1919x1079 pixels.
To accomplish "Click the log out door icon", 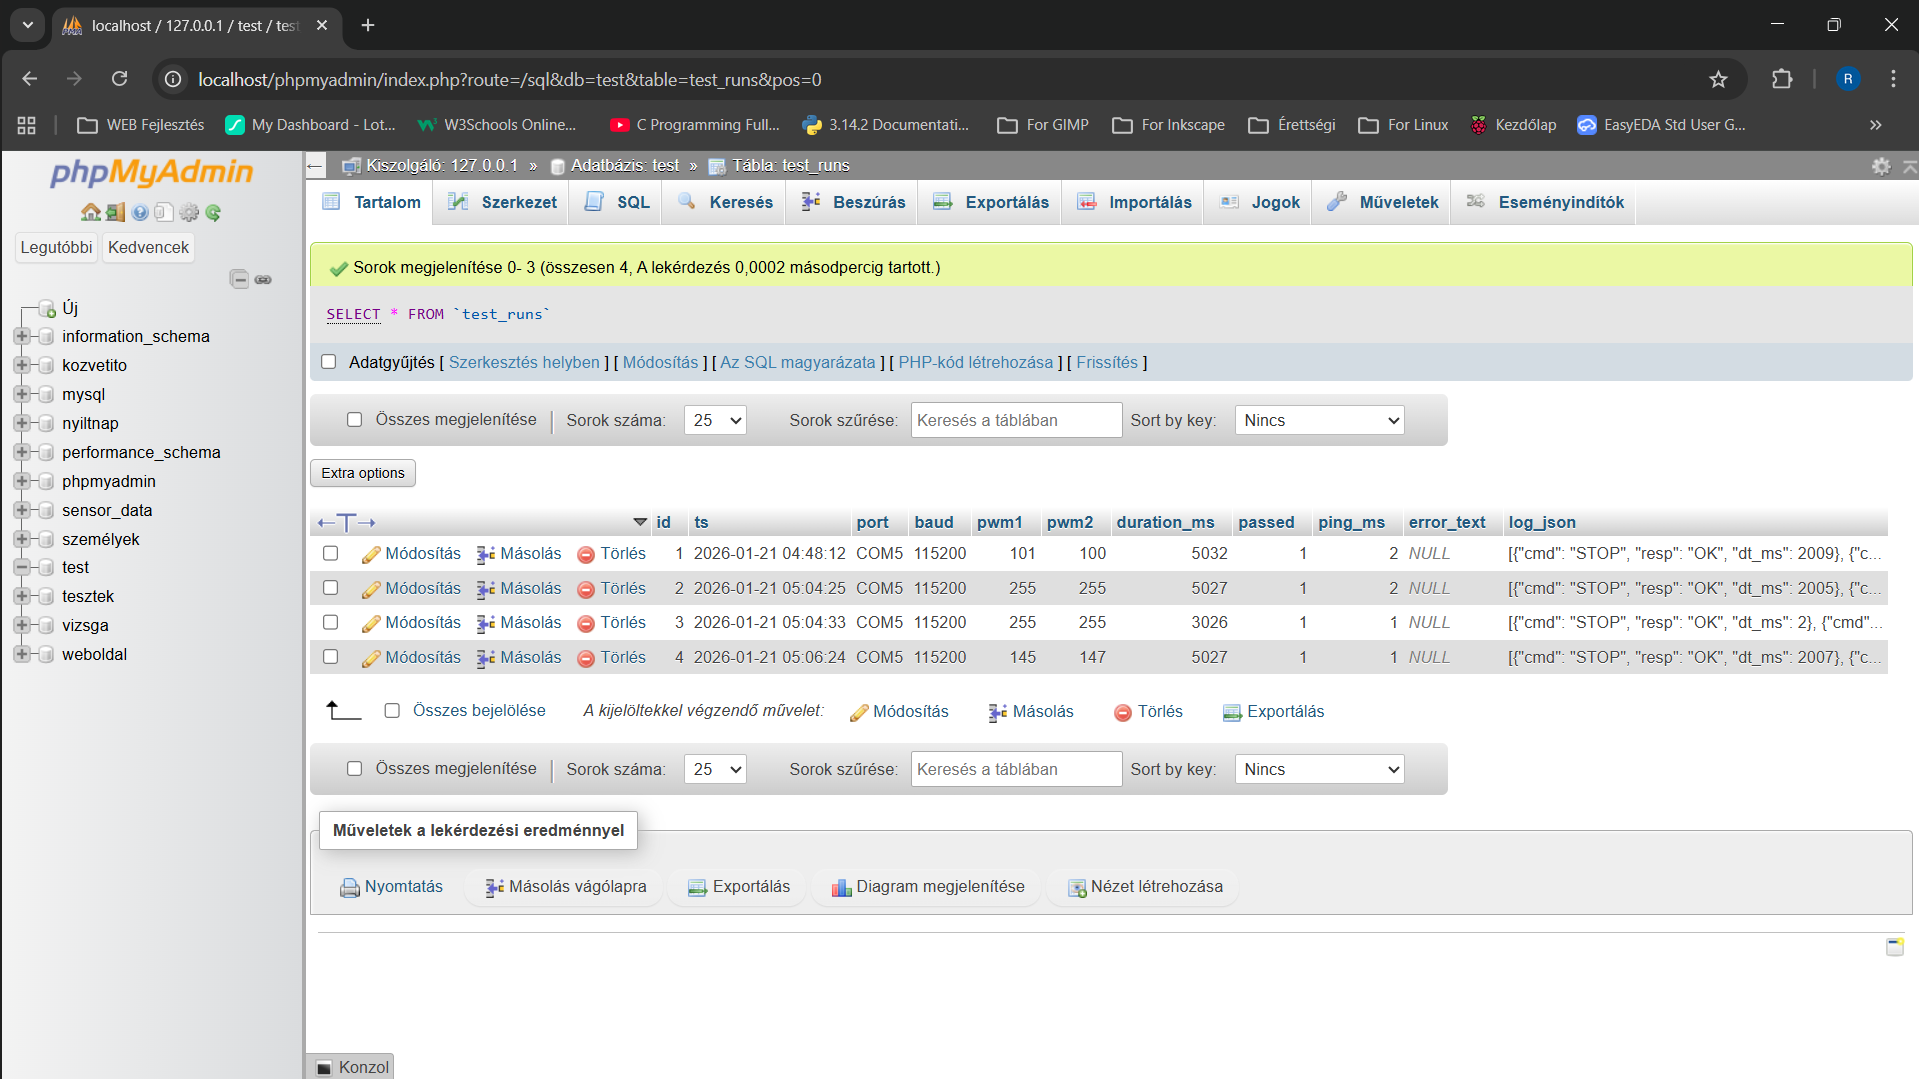I will 116,212.
